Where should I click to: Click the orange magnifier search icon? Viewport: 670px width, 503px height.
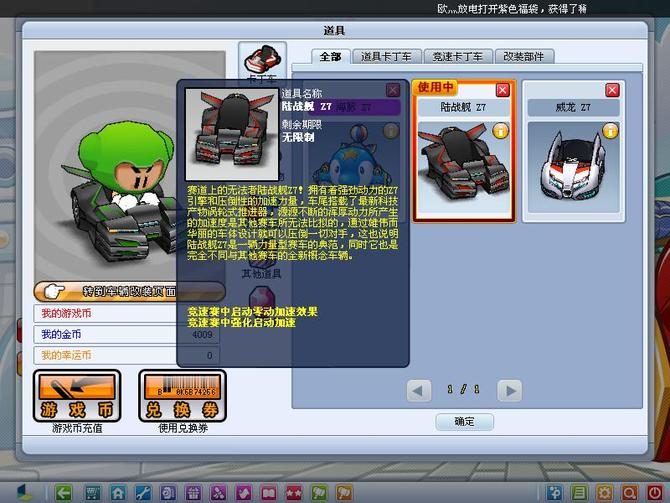[629, 493]
